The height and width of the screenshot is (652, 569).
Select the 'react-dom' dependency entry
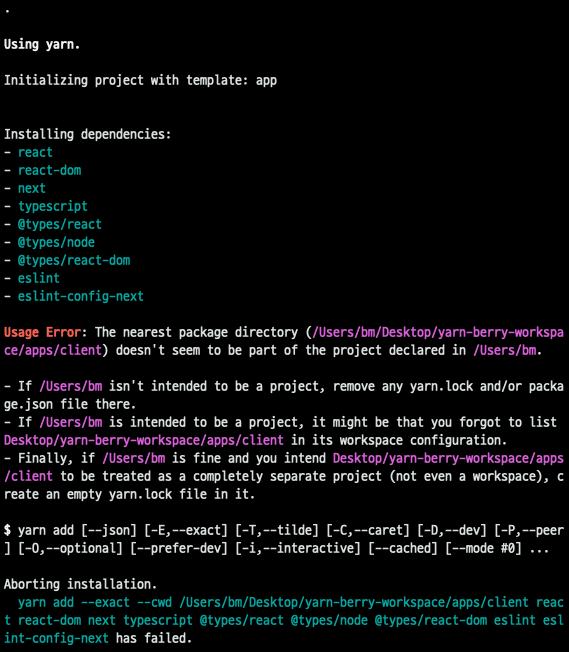[49, 170]
